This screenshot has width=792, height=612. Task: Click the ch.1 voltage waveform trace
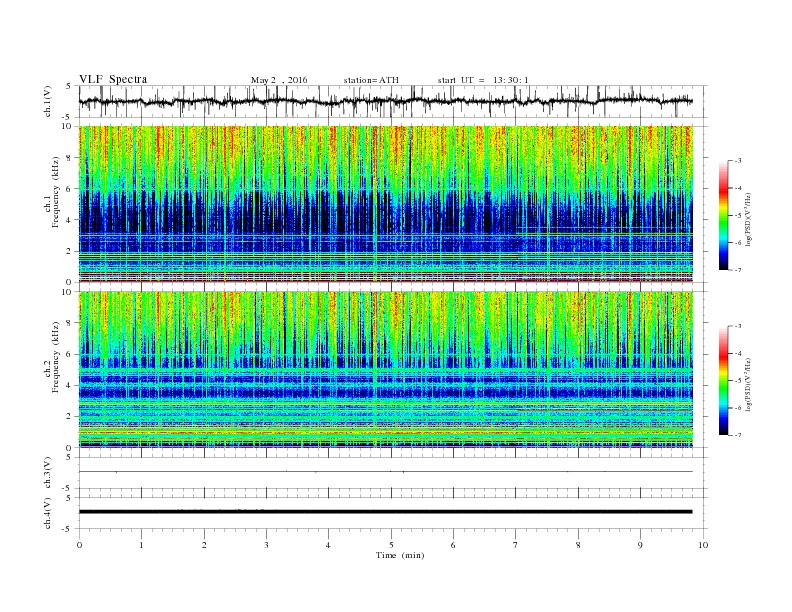click(385, 101)
